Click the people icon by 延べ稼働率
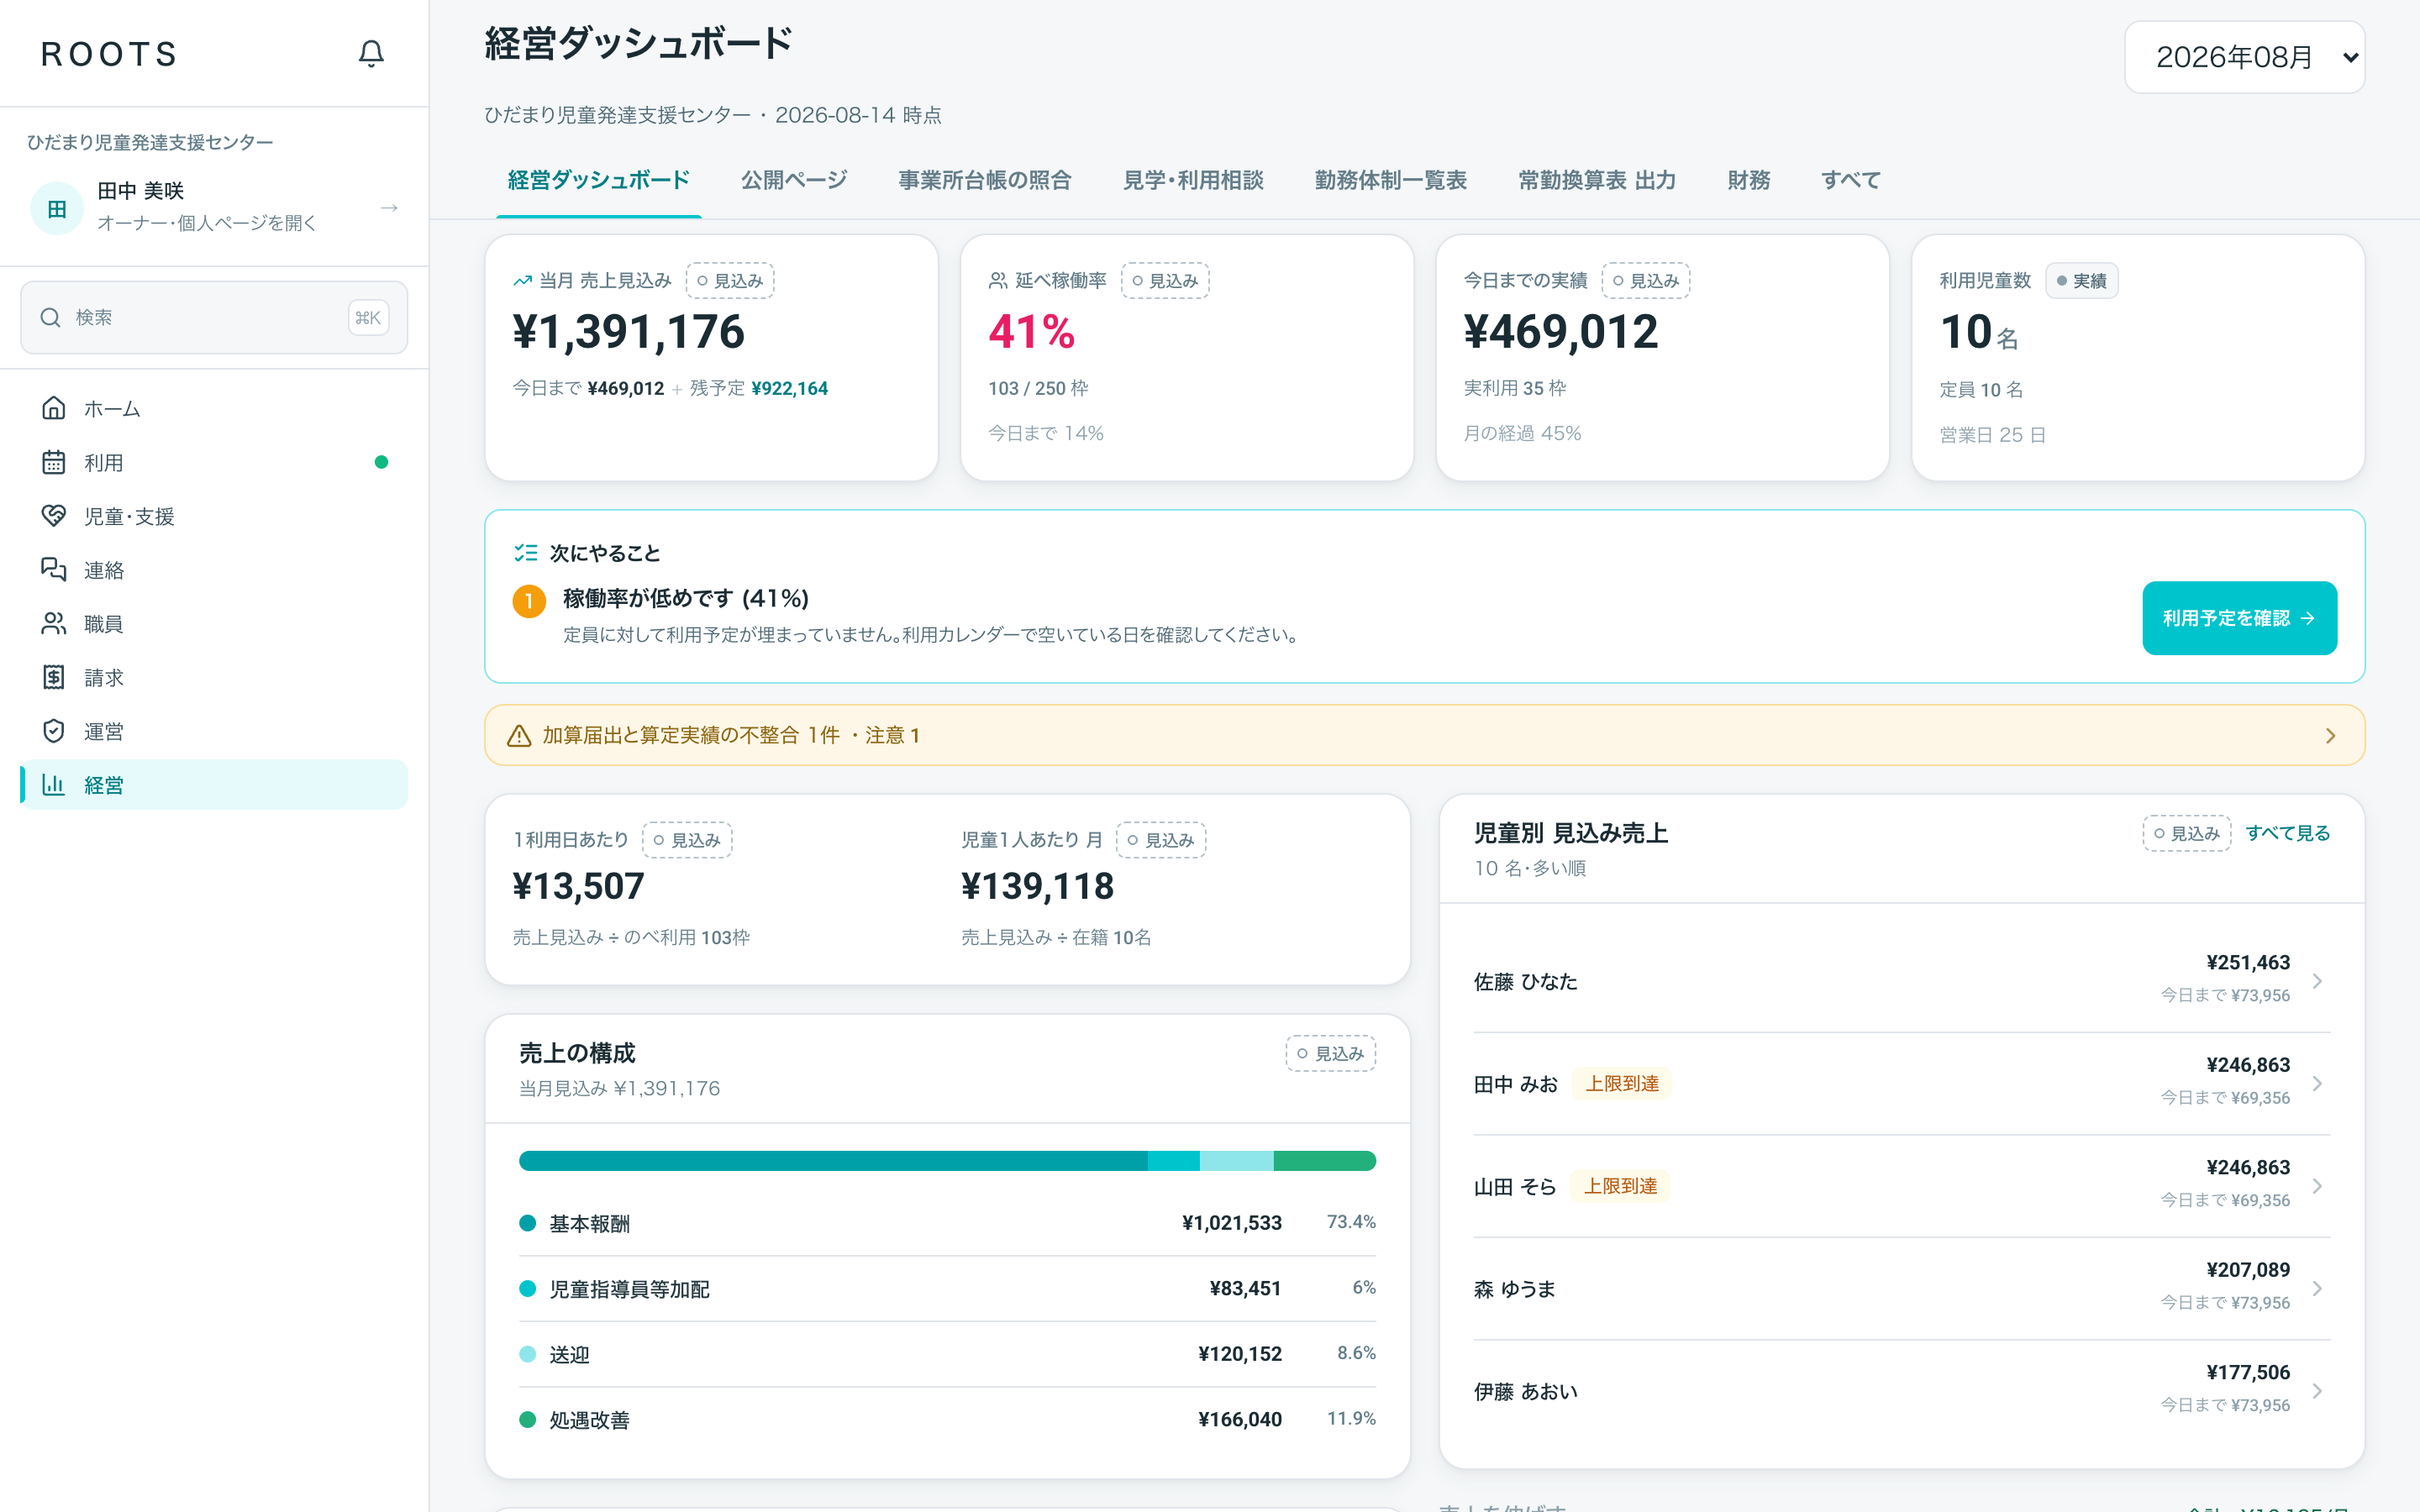Image resolution: width=2420 pixels, height=1512 pixels. pyautogui.click(x=998, y=281)
